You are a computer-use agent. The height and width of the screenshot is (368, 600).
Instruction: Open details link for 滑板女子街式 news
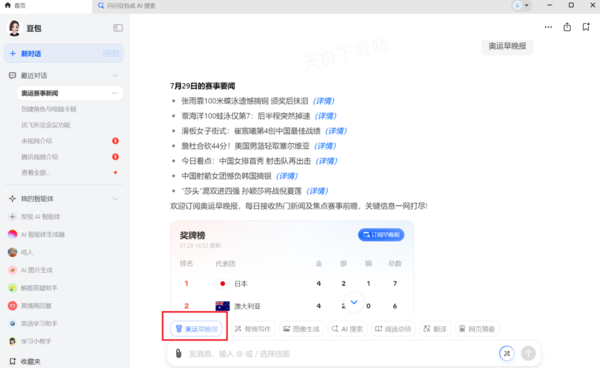[x=336, y=131]
